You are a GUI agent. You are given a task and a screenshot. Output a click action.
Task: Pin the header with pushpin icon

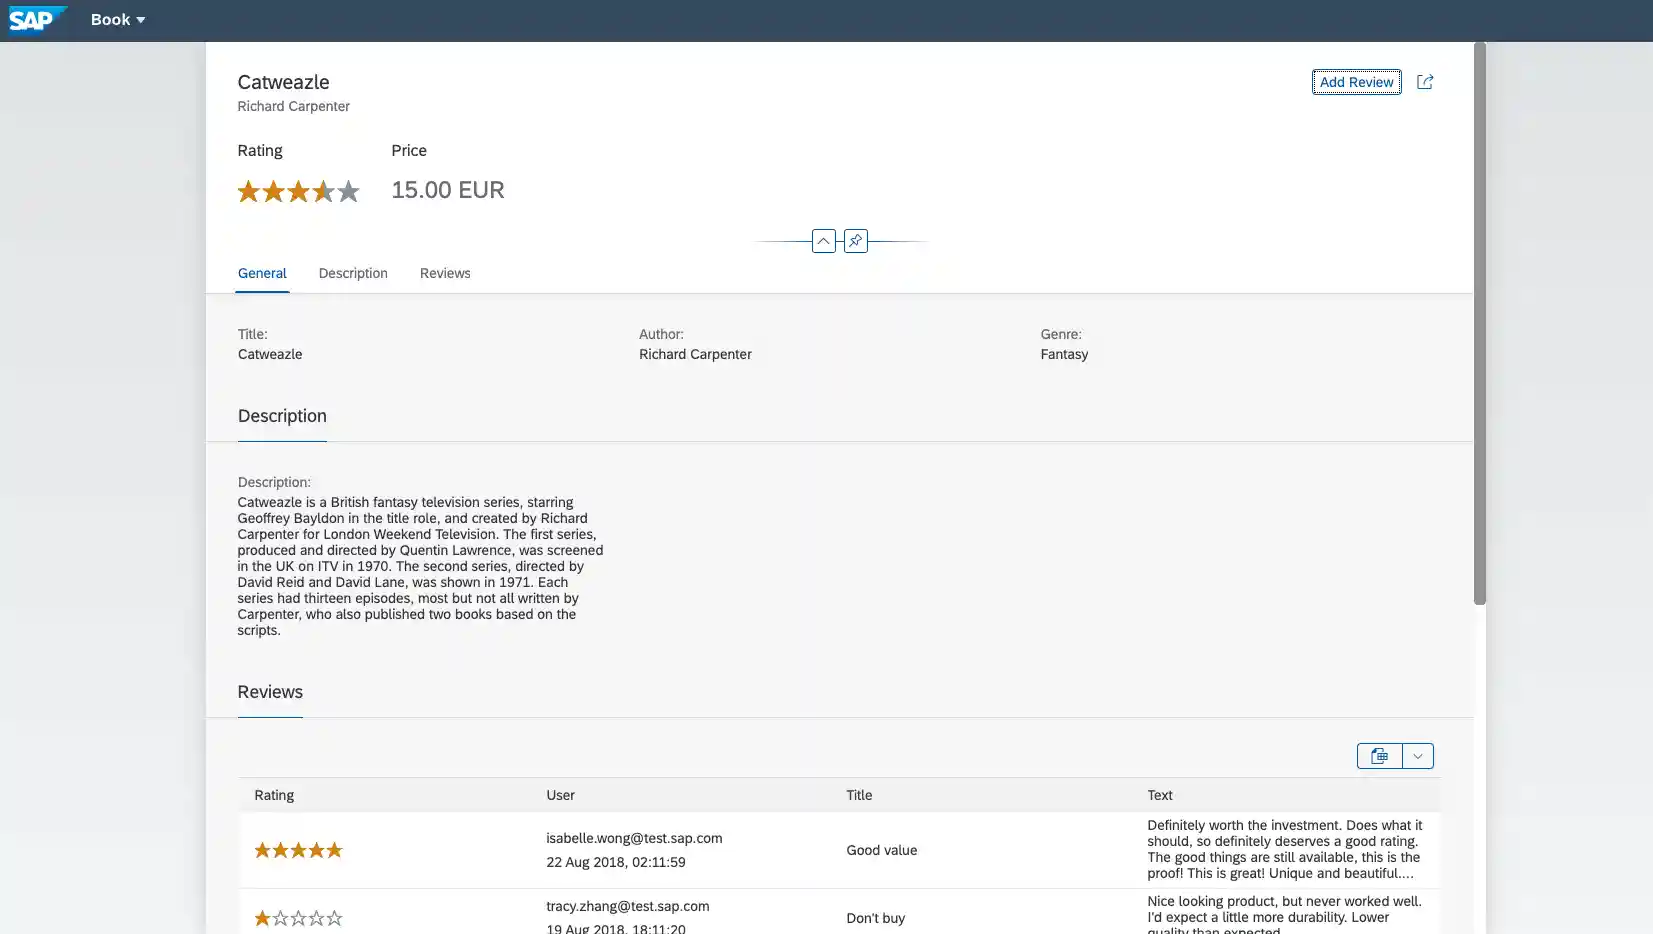855,241
